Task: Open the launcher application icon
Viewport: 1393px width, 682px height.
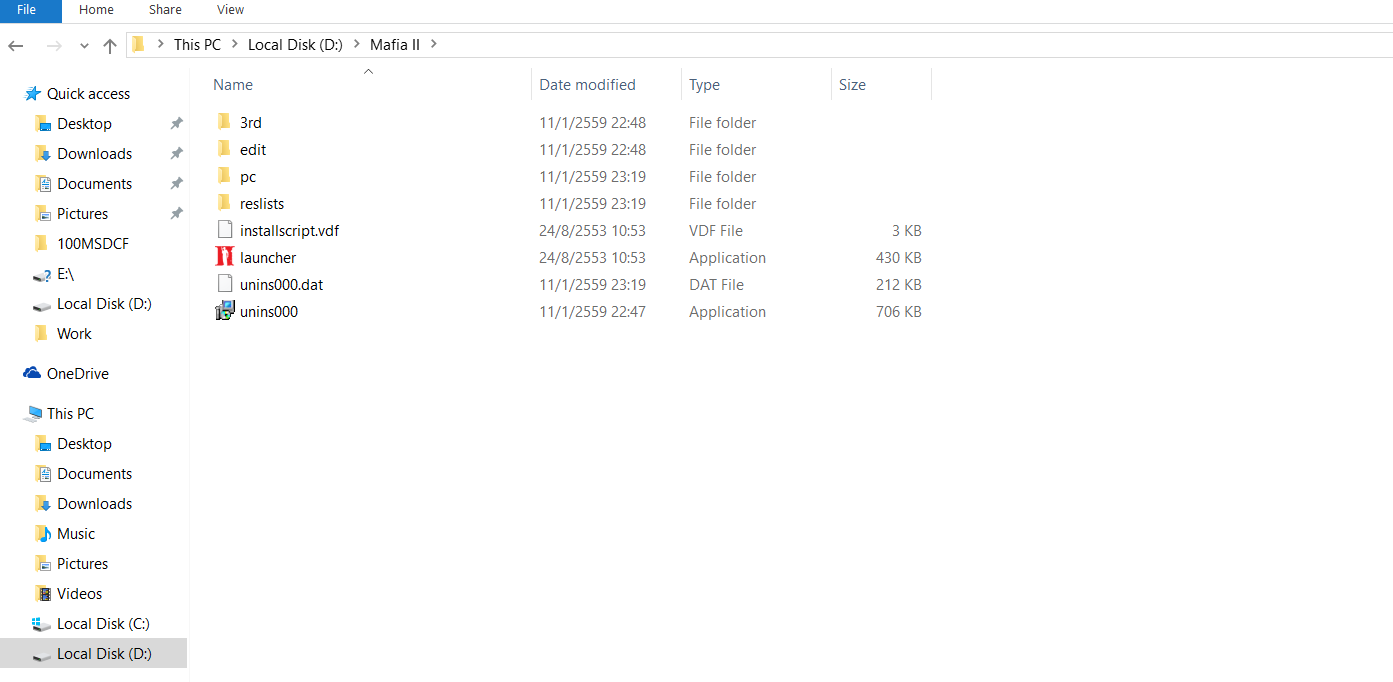Action: (x=224, y=257)
